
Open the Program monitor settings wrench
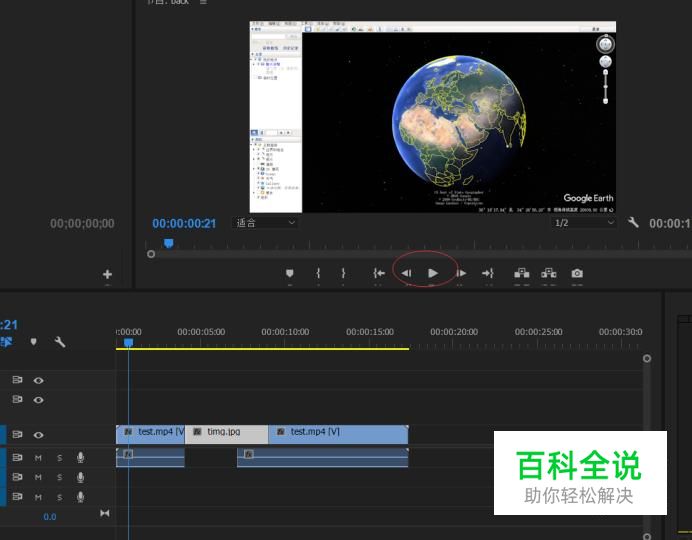tap(633, 222)
